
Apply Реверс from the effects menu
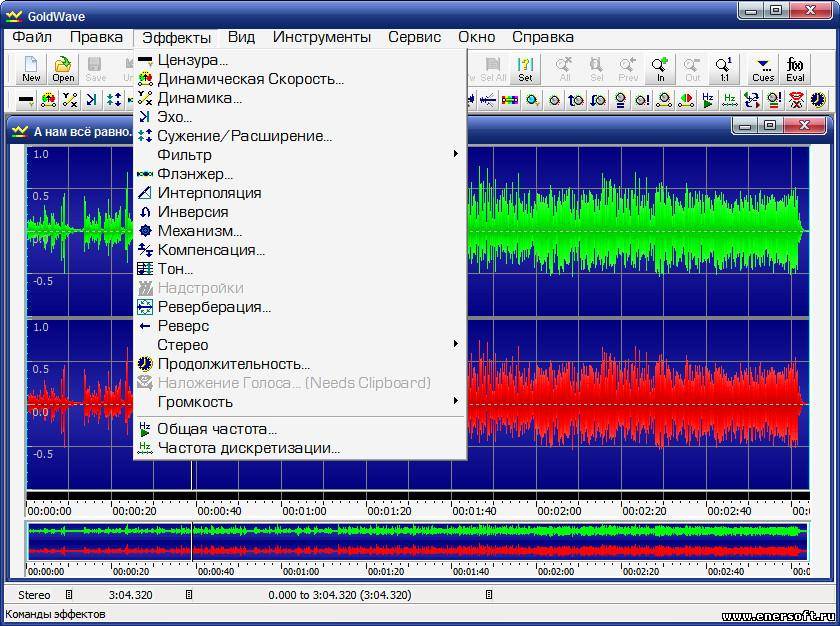(x=300, y=326)
